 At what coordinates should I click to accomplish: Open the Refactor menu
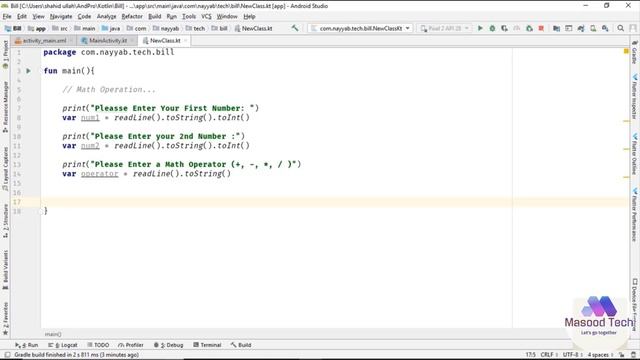[132, 16]
